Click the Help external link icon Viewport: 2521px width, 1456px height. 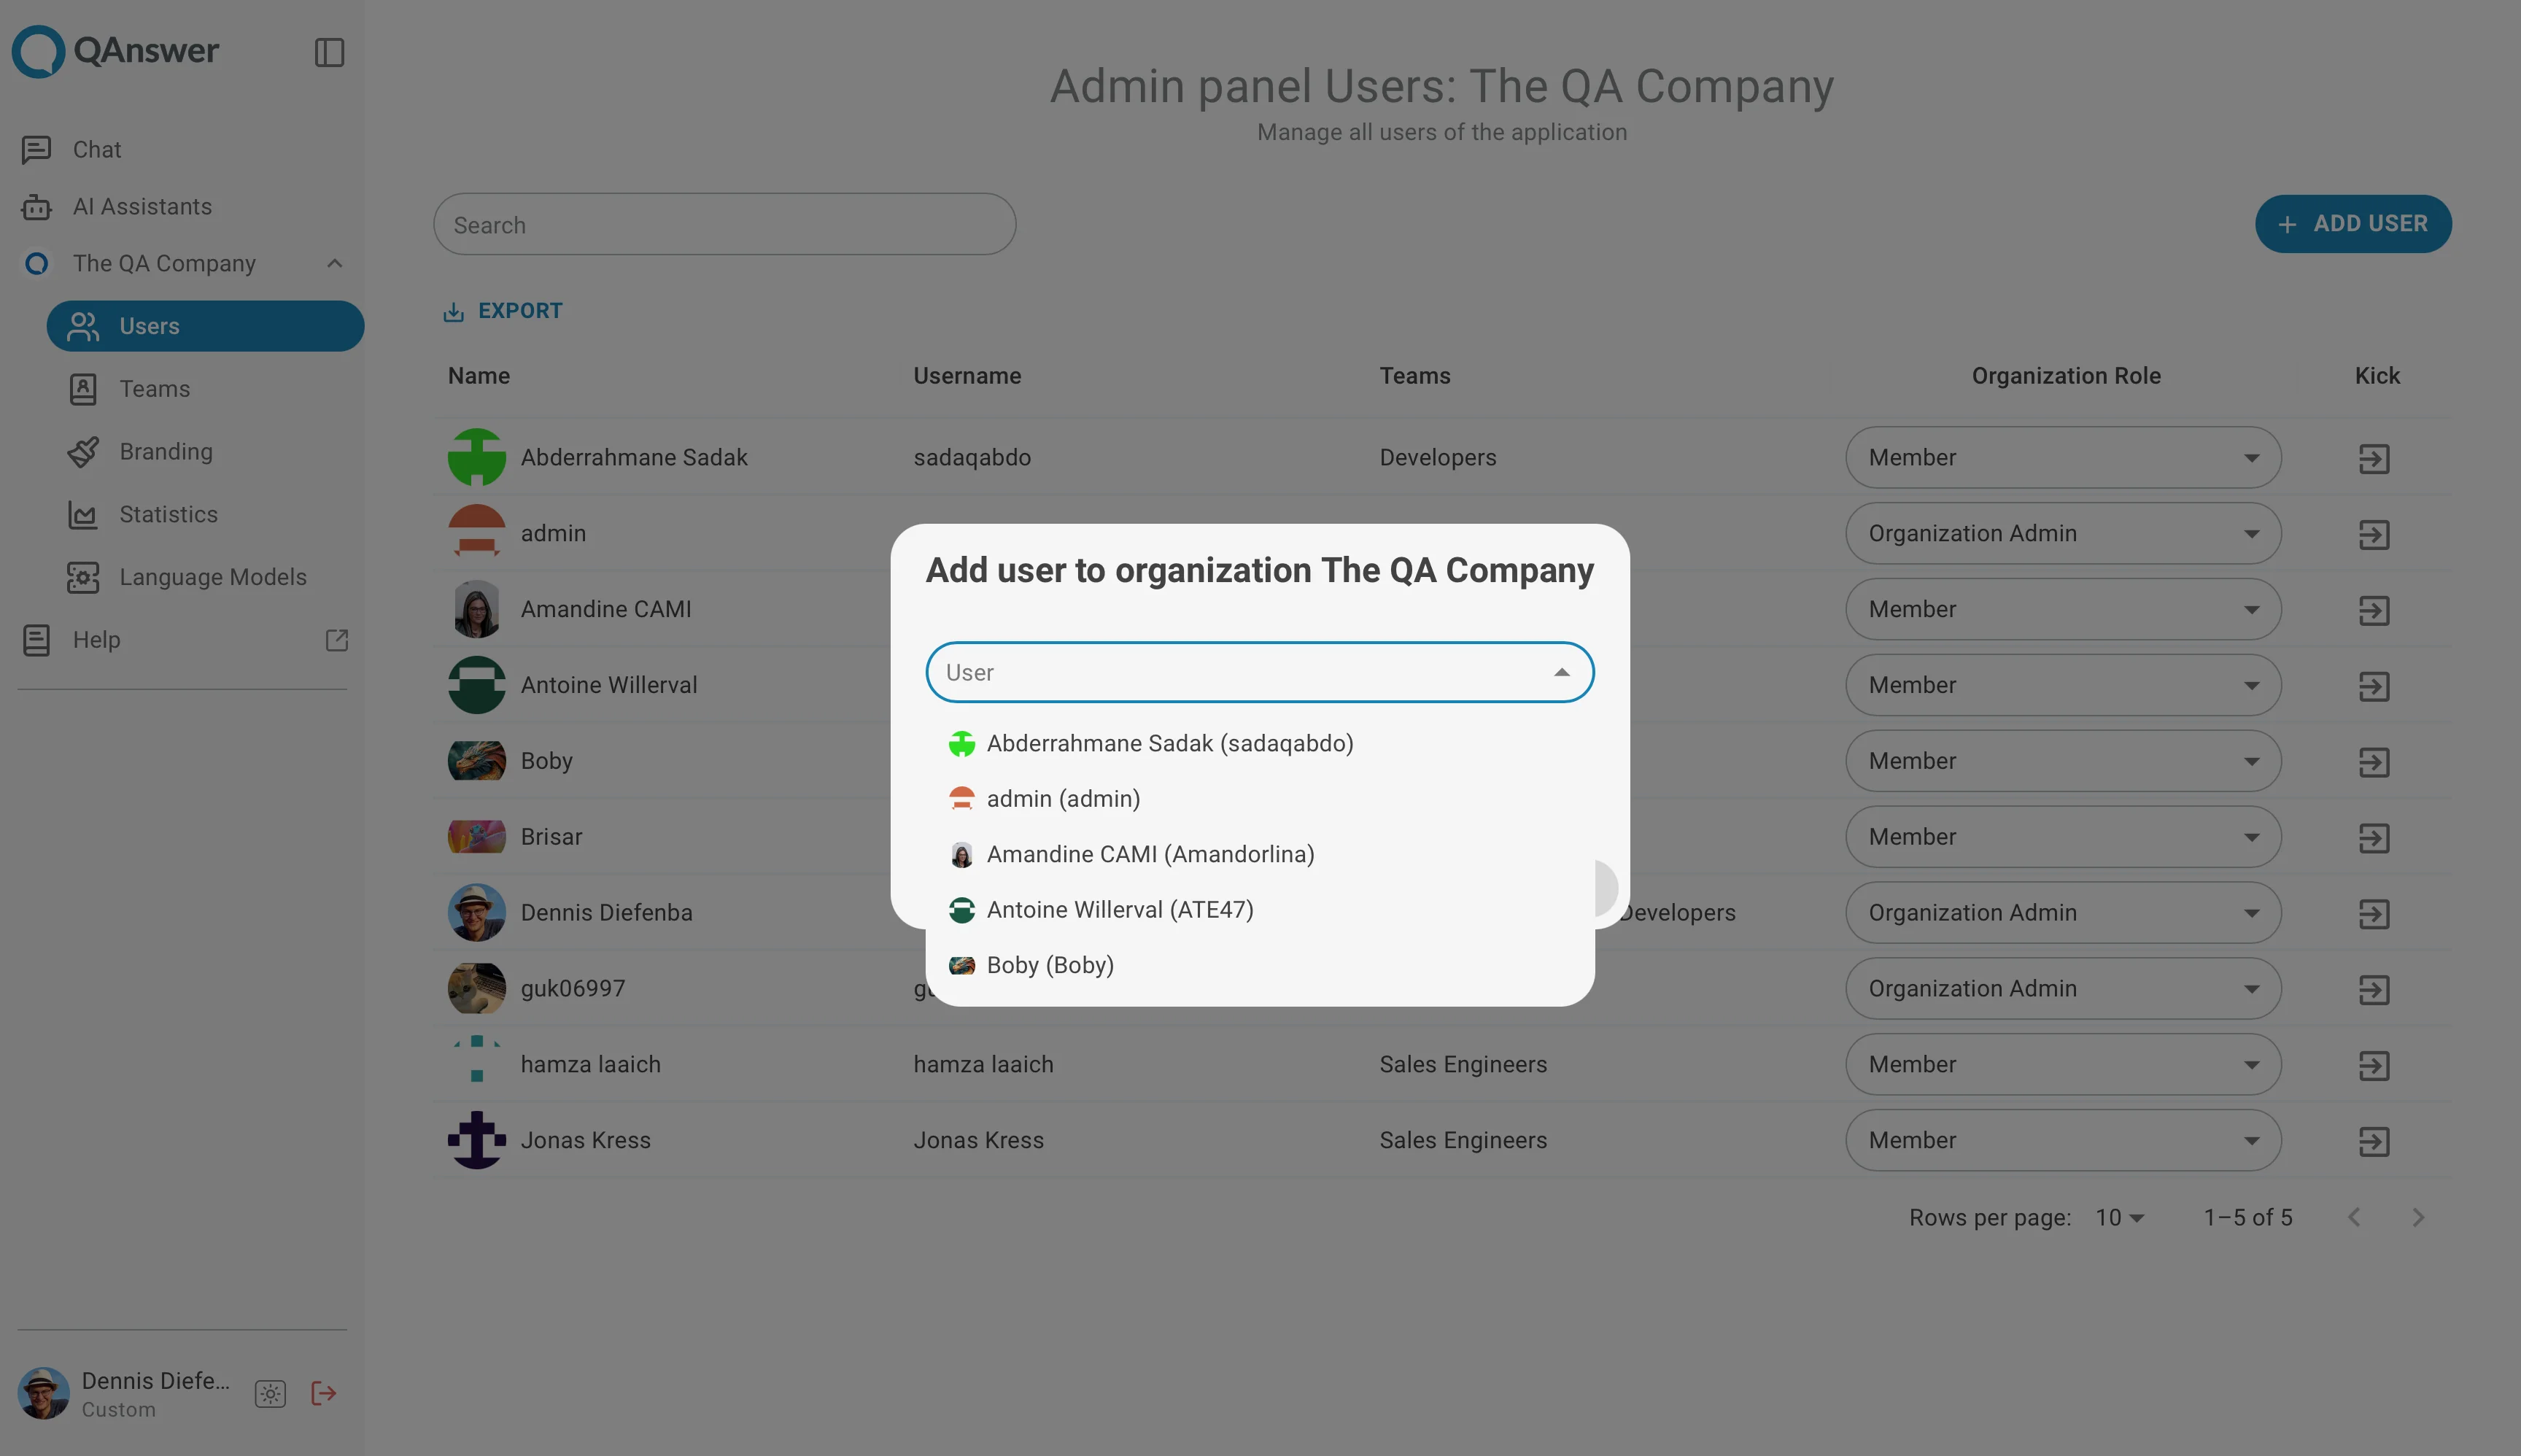click(x=336, y=639)
